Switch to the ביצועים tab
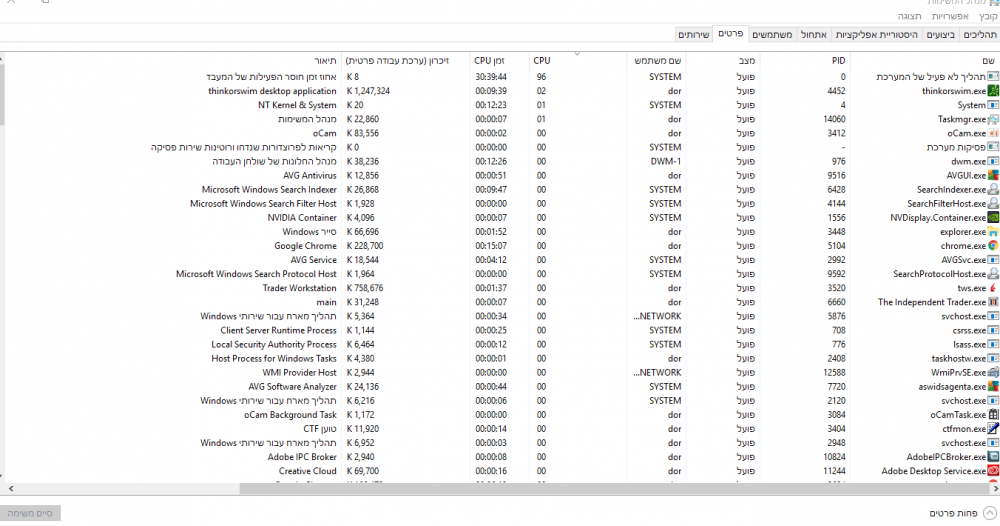This screenshot has height=526, width=1000. [940, 35]
